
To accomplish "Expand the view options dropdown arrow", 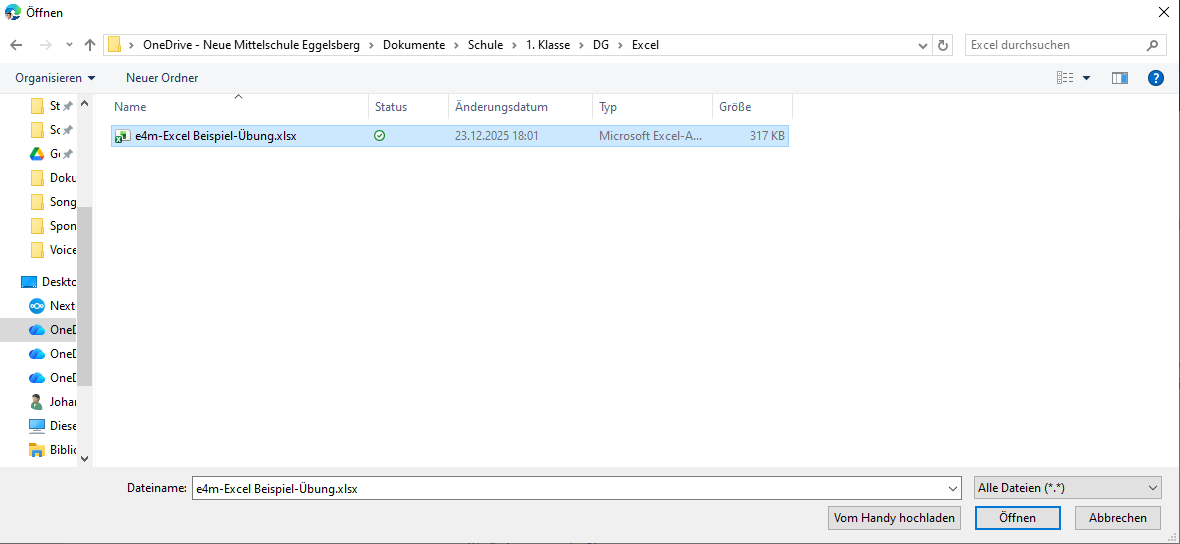I will [x=1086, y=78].
